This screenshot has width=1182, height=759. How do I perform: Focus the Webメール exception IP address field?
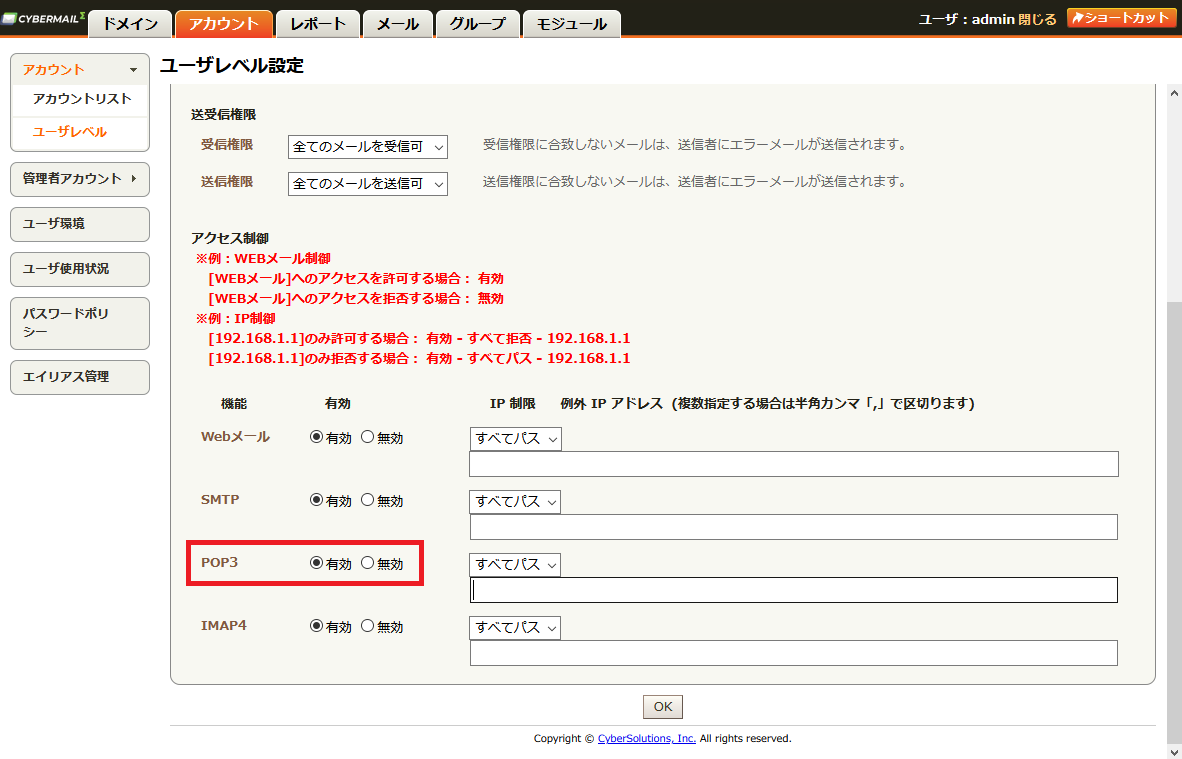pyautogui.click(x=794, y=464)
